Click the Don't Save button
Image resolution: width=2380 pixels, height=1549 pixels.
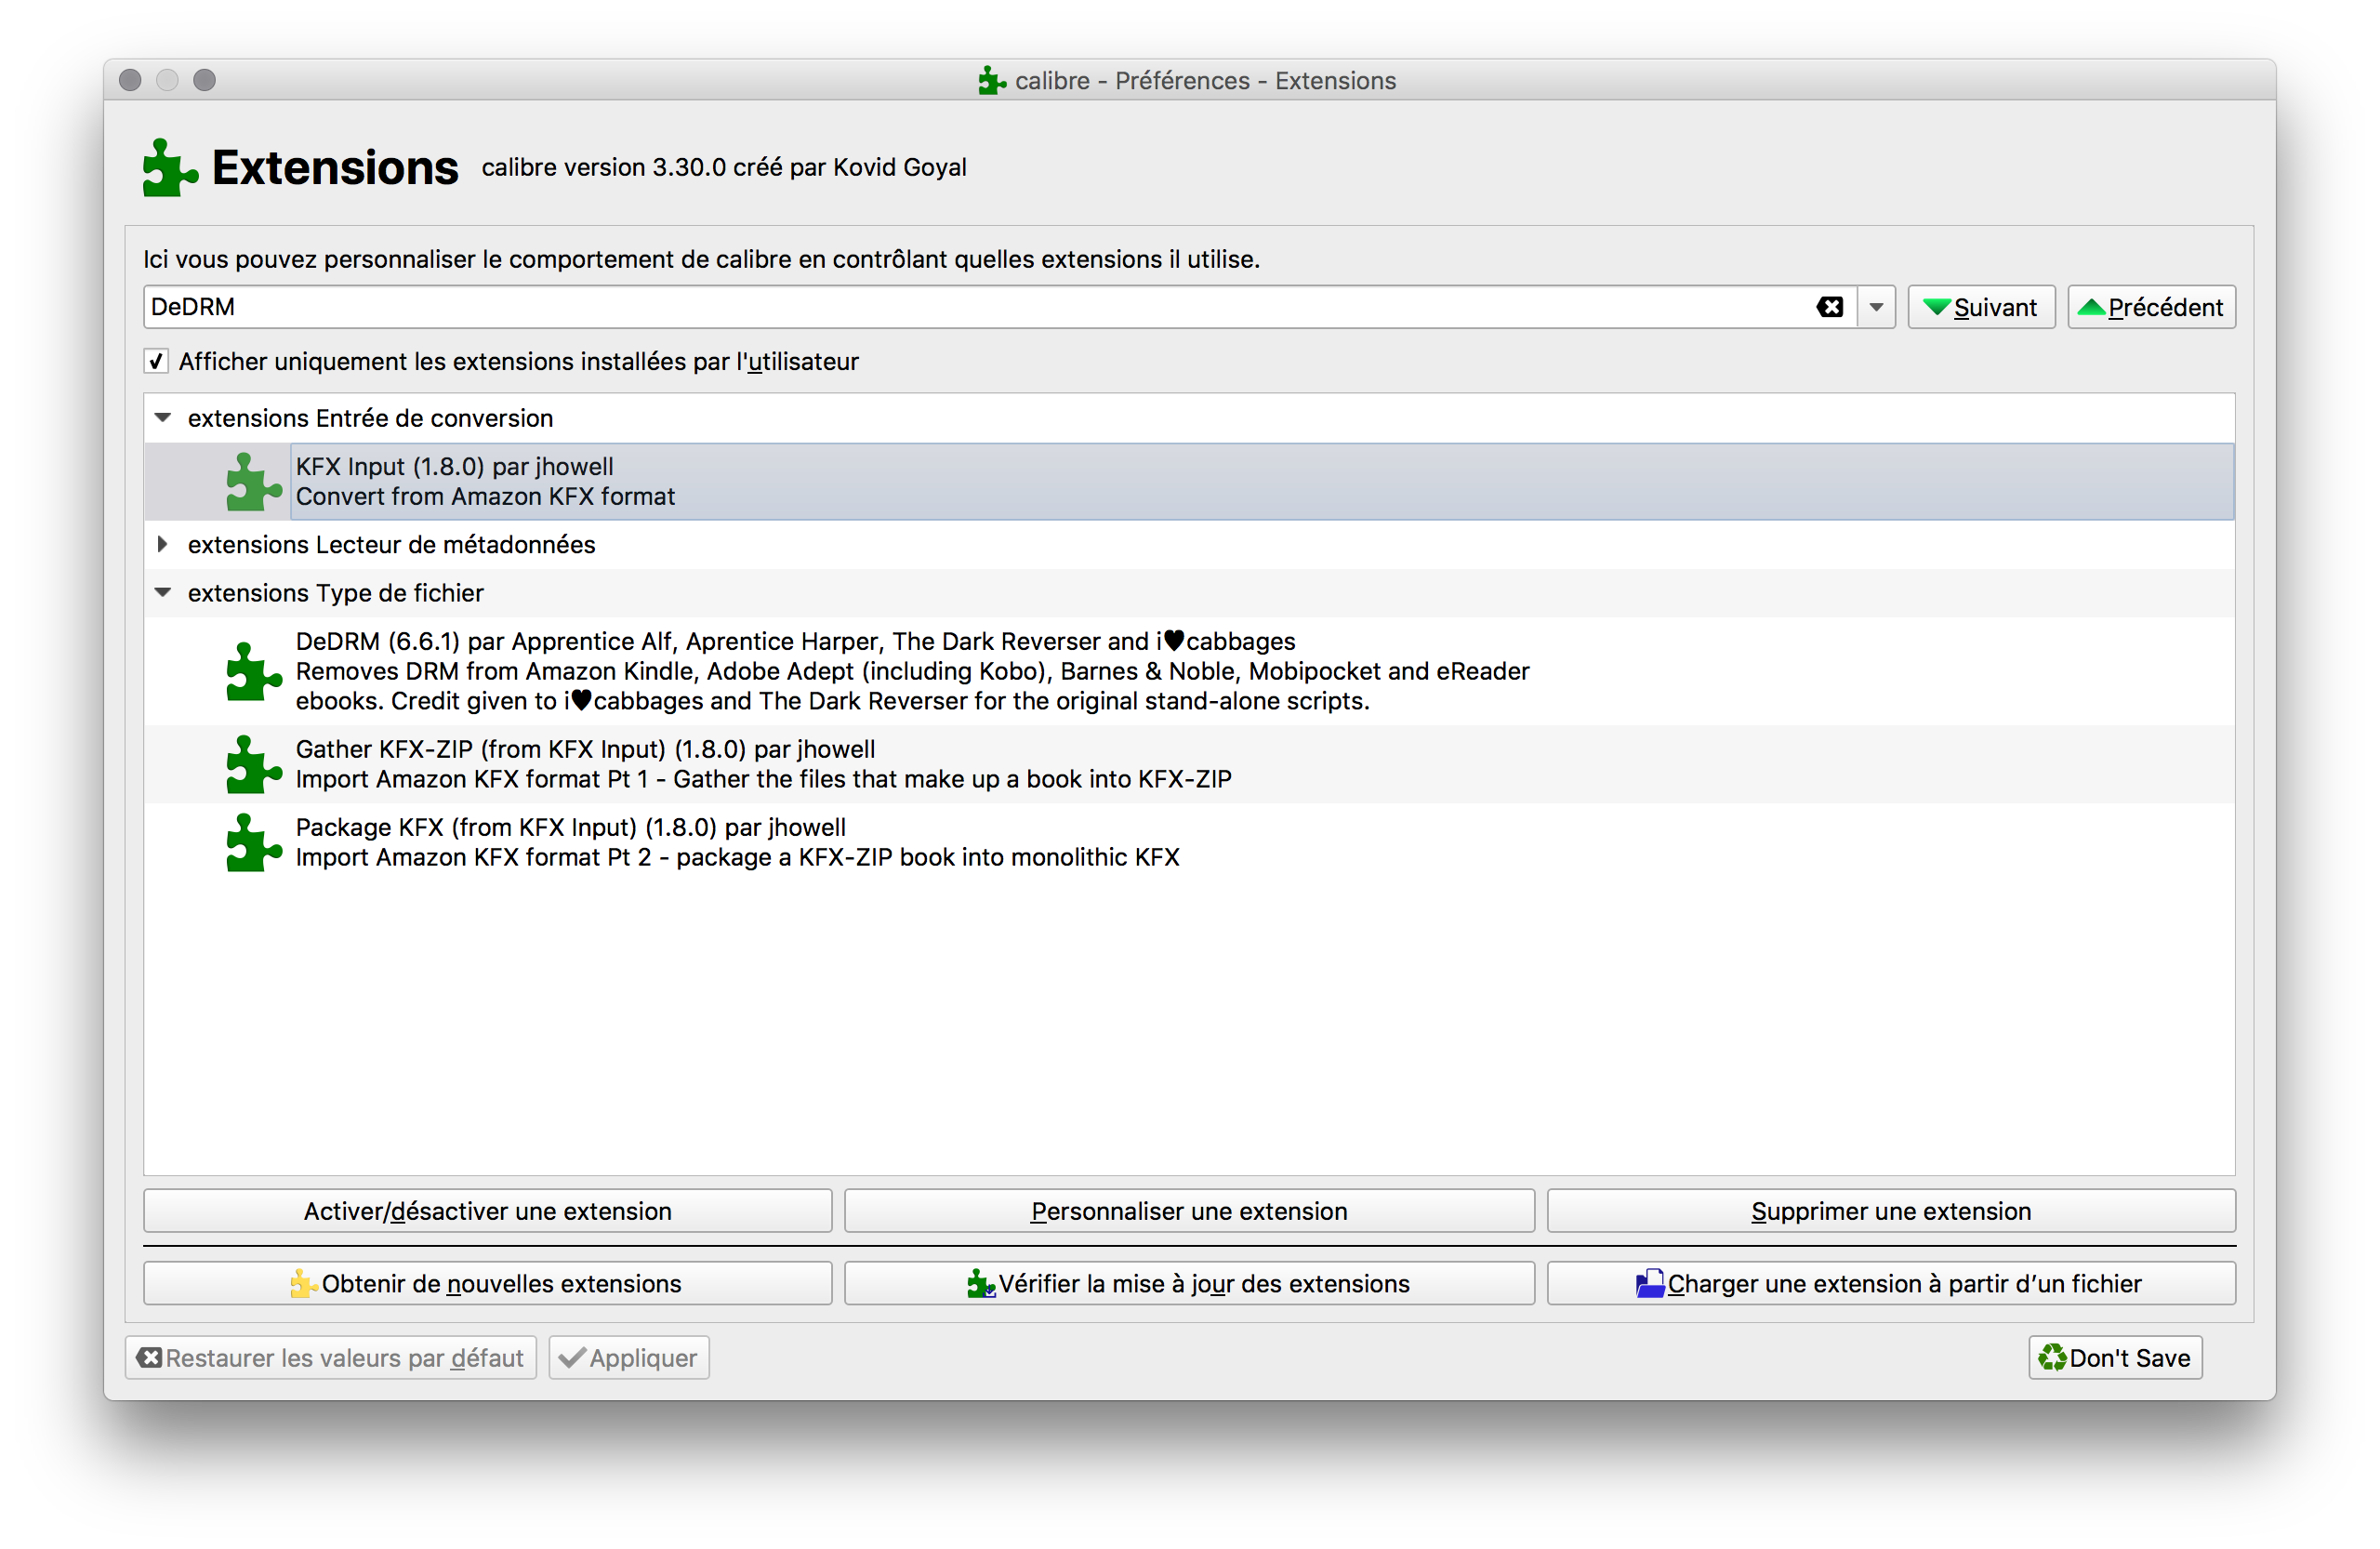click(x=2114, y=1357)
